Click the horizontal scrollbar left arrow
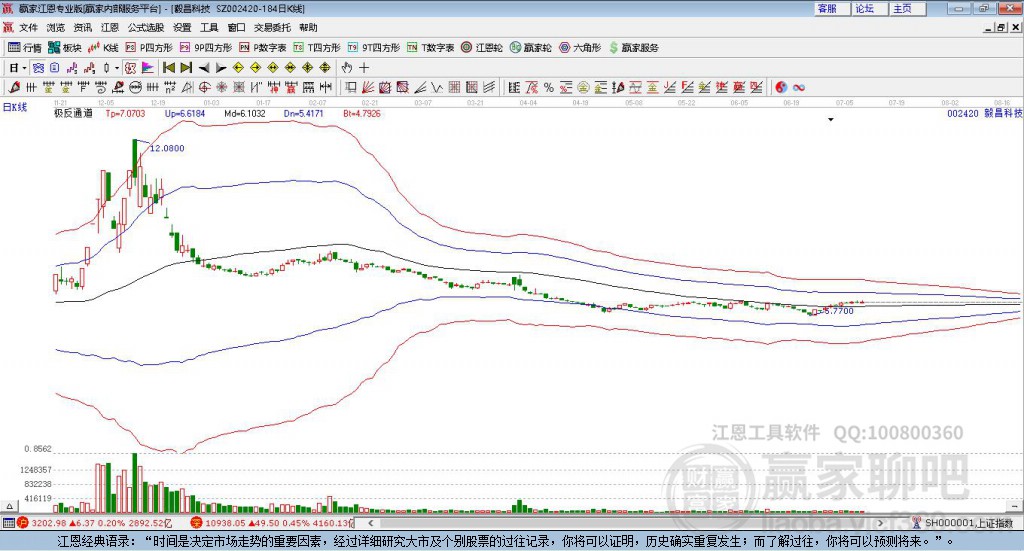This screenshot has height=551, width=1024. coord(371,523)
